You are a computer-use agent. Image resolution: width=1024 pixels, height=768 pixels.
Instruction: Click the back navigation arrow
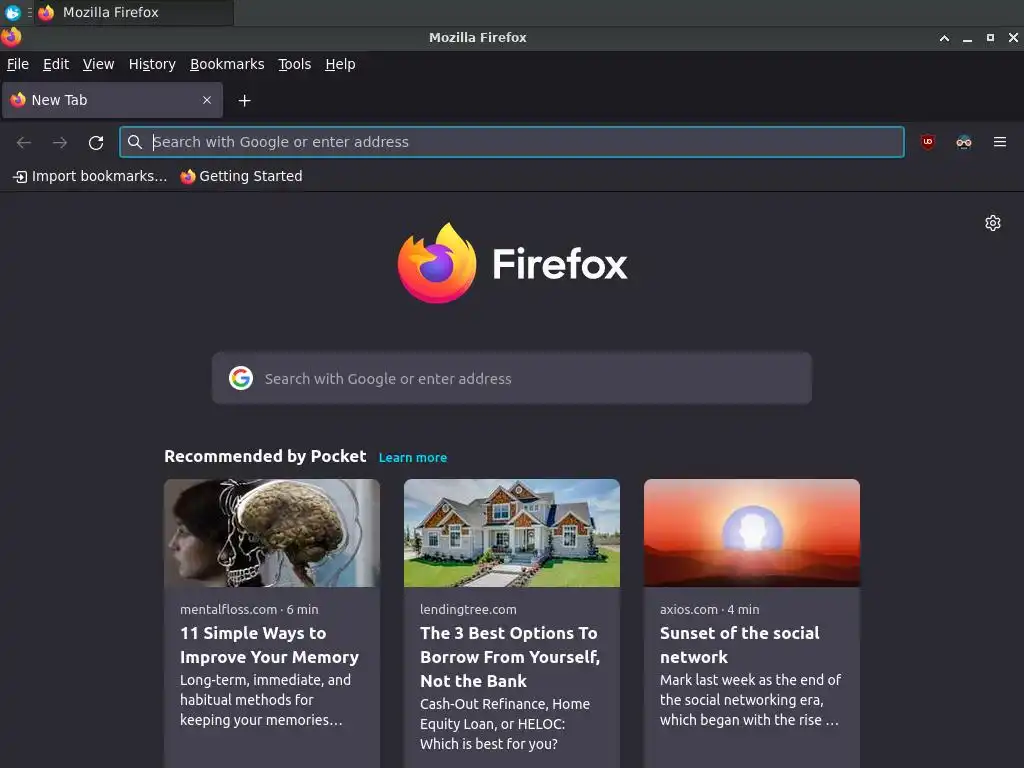pyautogui.click(x=24, y=142)
